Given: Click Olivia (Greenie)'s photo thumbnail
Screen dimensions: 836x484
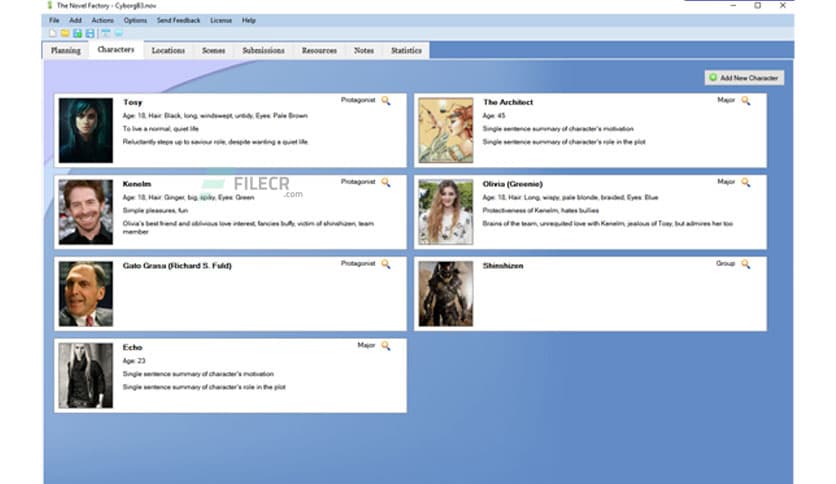Looking at the screenshot, I should [x=446, y=212].
